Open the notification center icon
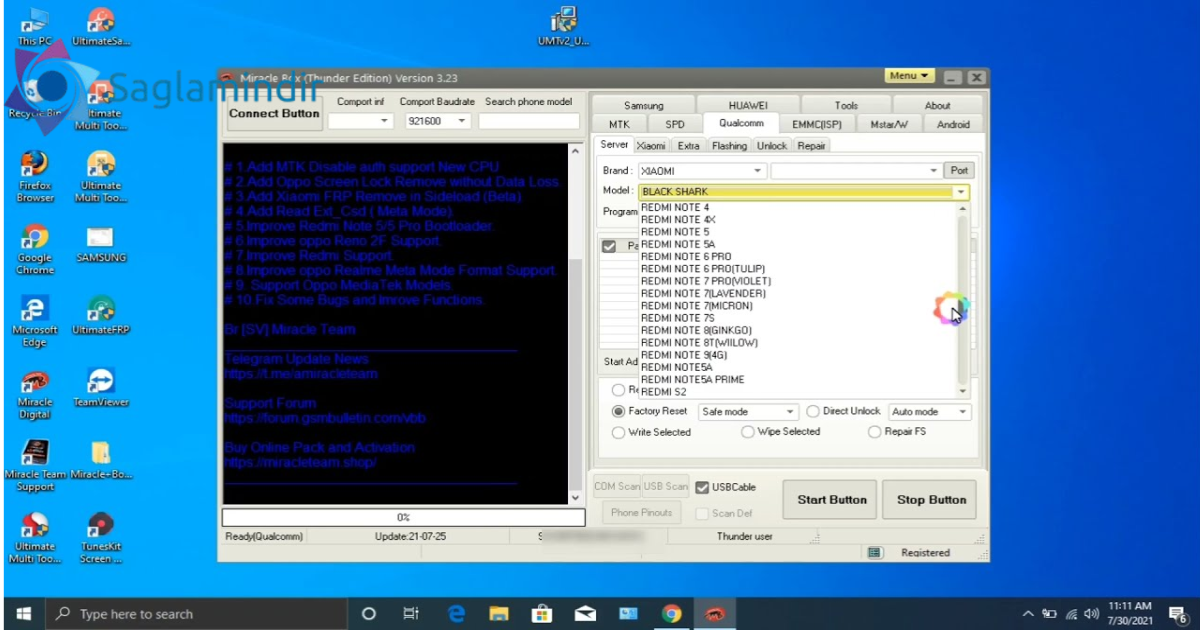The image size is (1200, 630). tap(1177, 613)
